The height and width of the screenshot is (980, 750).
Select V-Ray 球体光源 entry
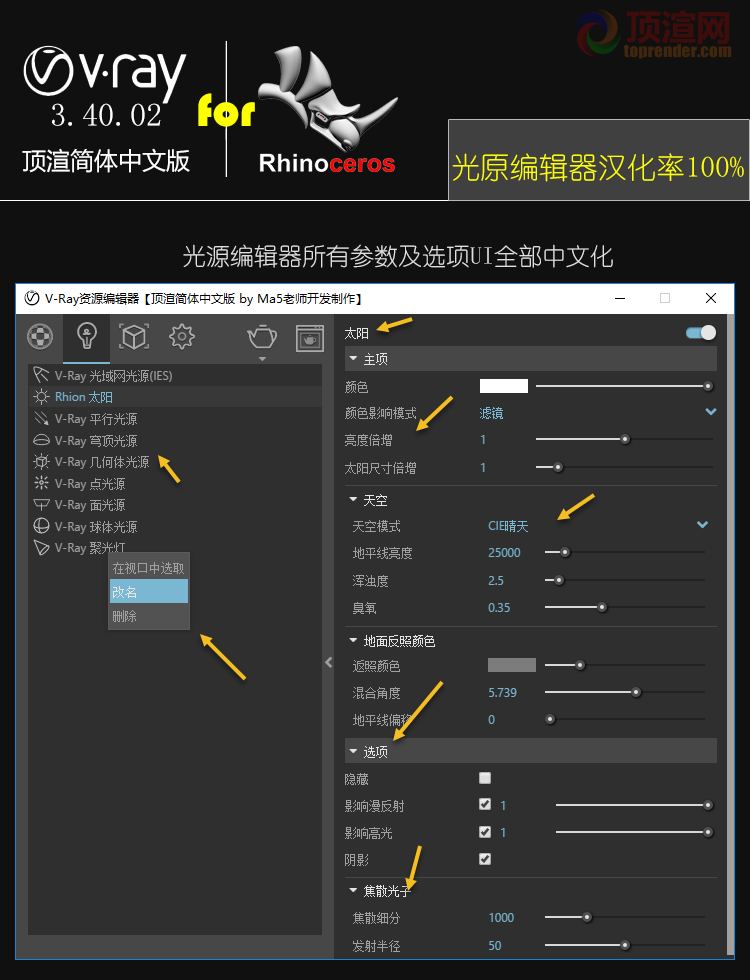pos(96,527)
